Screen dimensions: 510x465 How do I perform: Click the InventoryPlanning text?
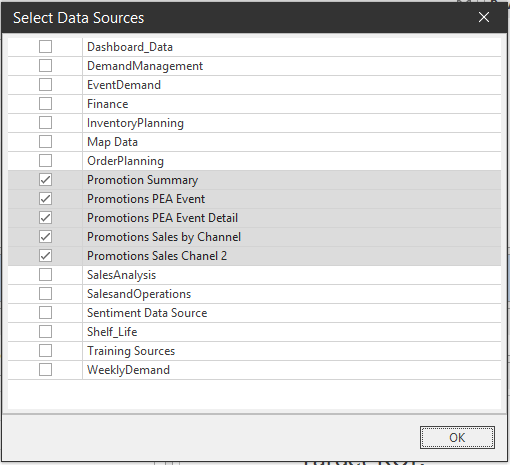coord(135,123)
